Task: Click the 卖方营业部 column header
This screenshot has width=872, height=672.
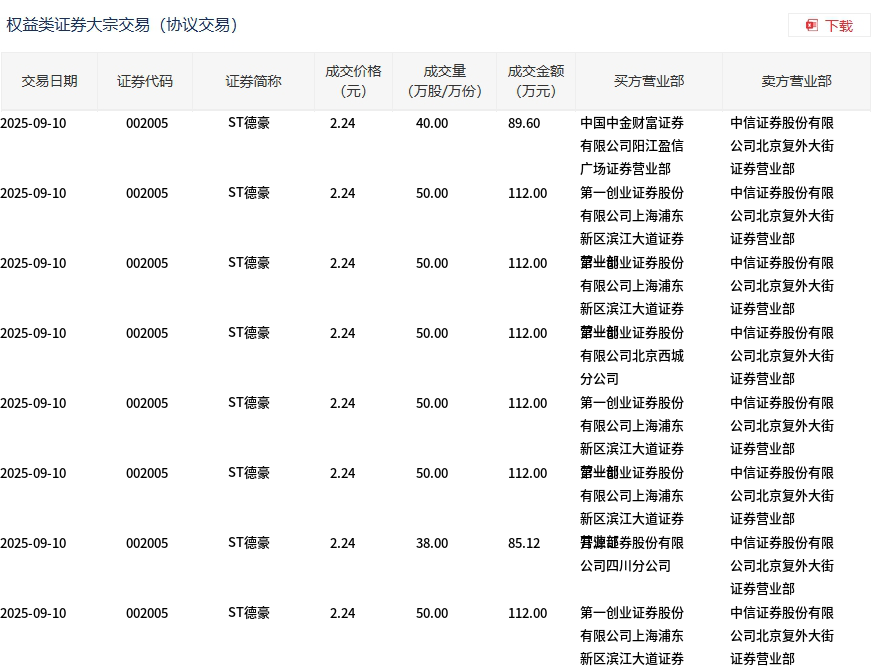Action: pyautogui.click(x=796, y=81)
